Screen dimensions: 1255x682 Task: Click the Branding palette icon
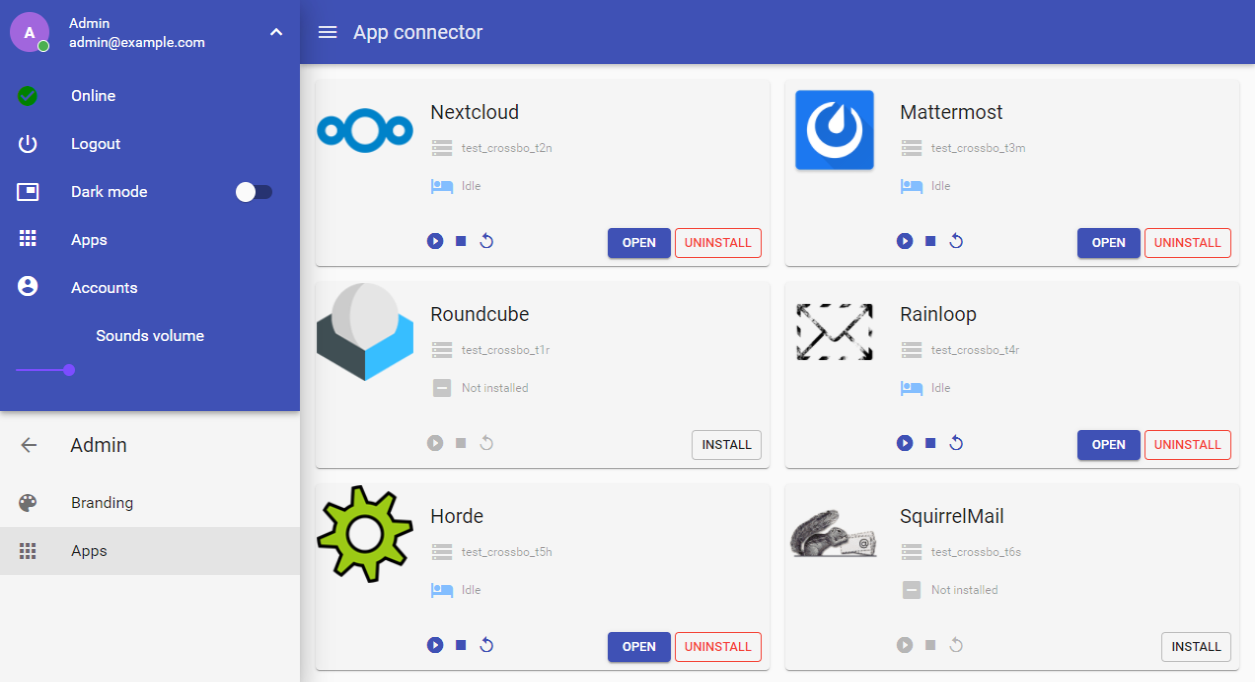[28, 503]
